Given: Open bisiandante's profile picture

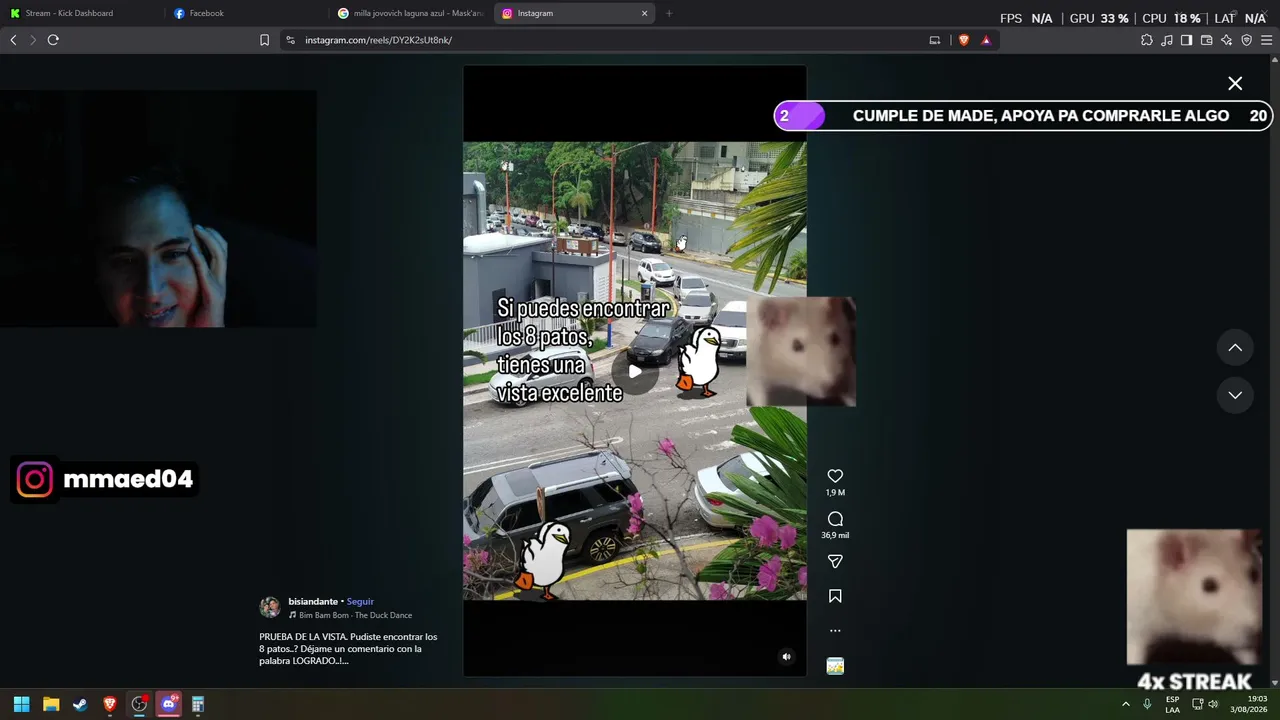Looking at the screenshot, I should (270, 607).
